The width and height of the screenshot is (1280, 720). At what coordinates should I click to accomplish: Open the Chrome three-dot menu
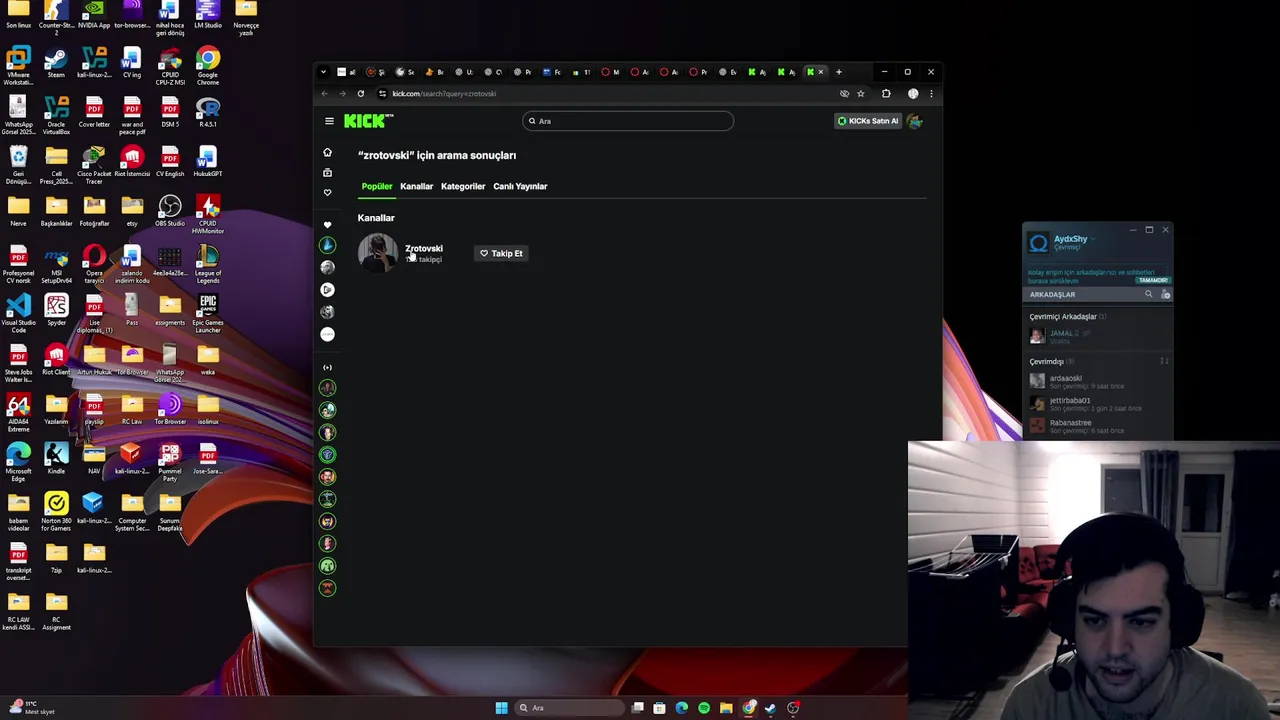[x=931, y=94]
